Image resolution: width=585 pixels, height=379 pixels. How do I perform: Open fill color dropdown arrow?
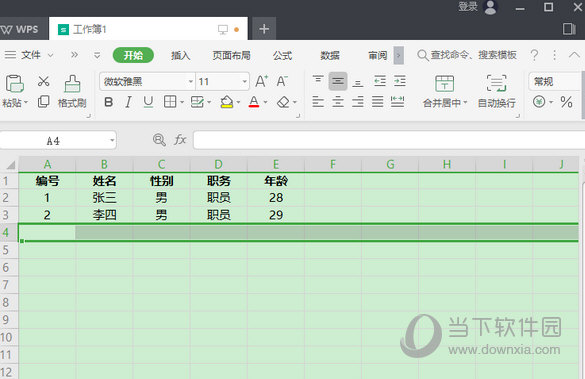coord(238,102)
